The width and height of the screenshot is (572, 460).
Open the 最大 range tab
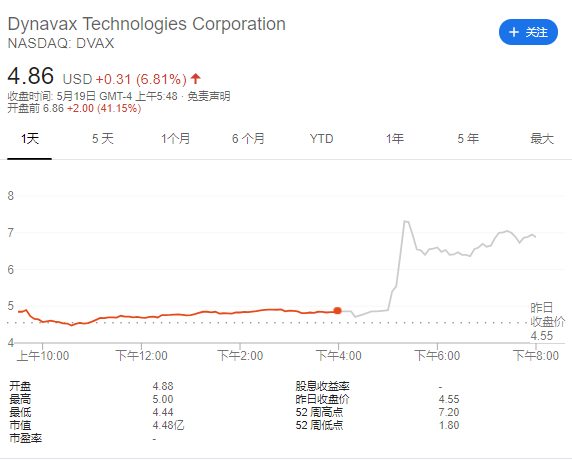(x=542, y=139)
